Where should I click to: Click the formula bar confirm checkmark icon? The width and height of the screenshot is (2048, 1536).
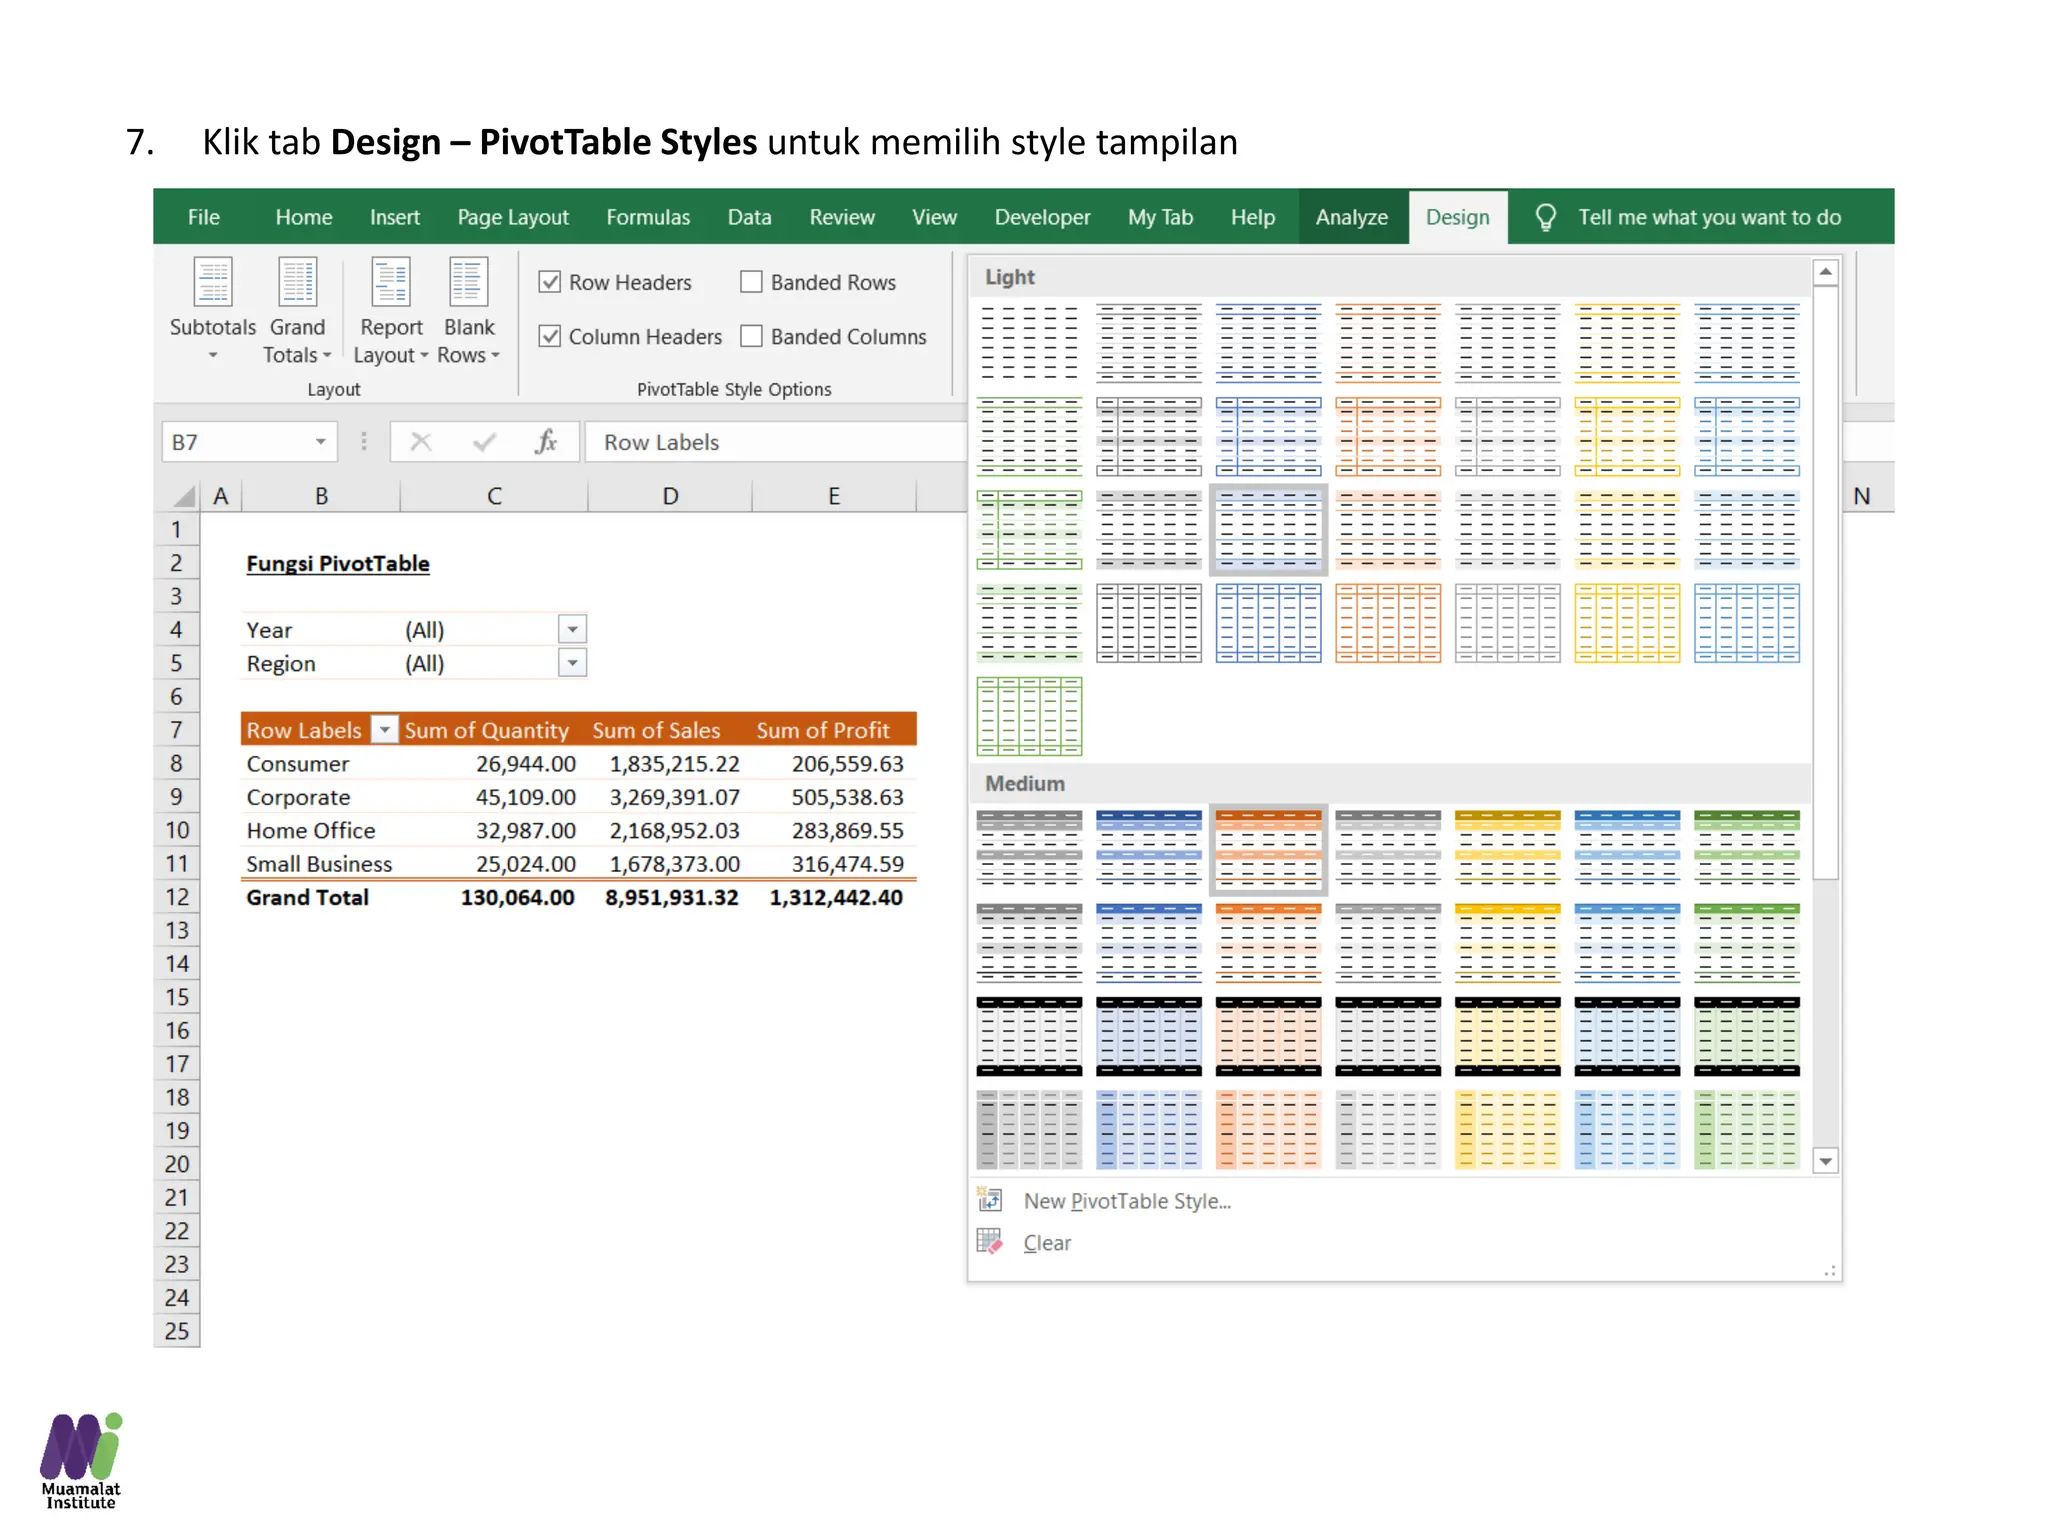[484, 442]
